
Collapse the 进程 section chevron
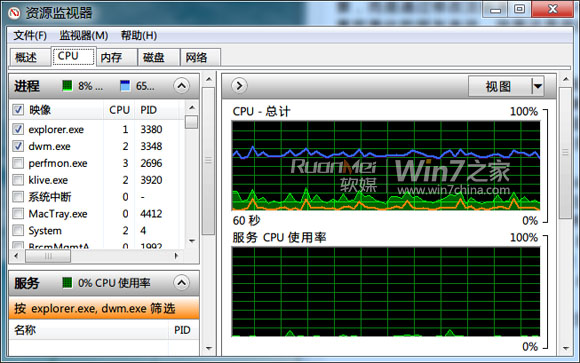181,86
